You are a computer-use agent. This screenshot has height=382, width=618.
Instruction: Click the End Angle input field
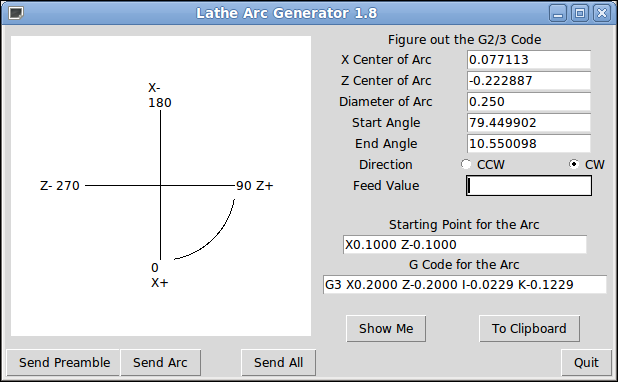pyautogui.click(x=529, y=143)
